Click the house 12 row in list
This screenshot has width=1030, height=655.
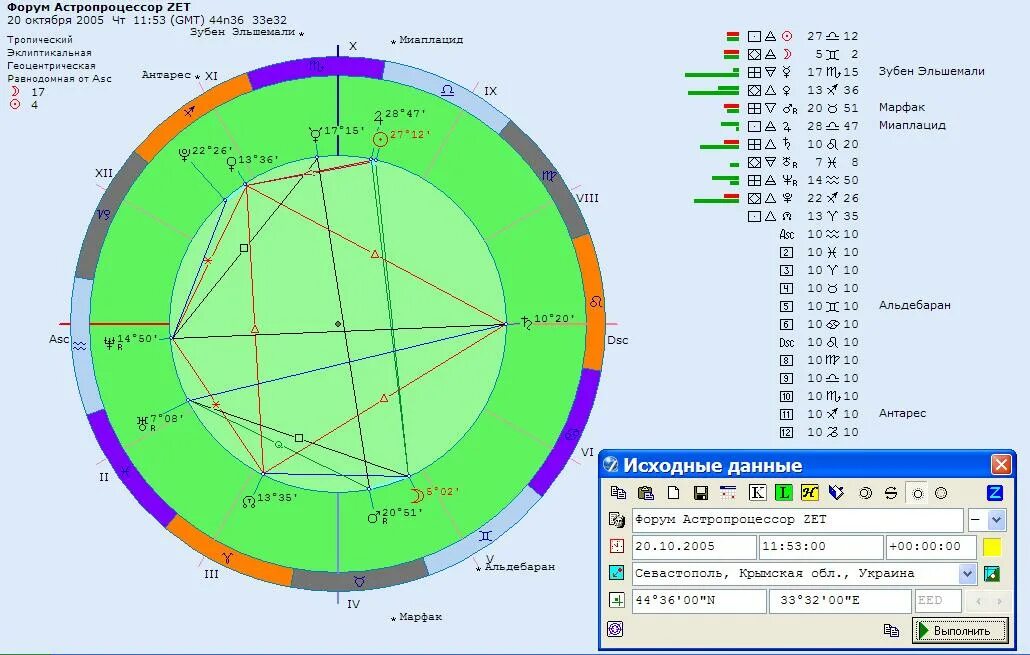[818, 432]
